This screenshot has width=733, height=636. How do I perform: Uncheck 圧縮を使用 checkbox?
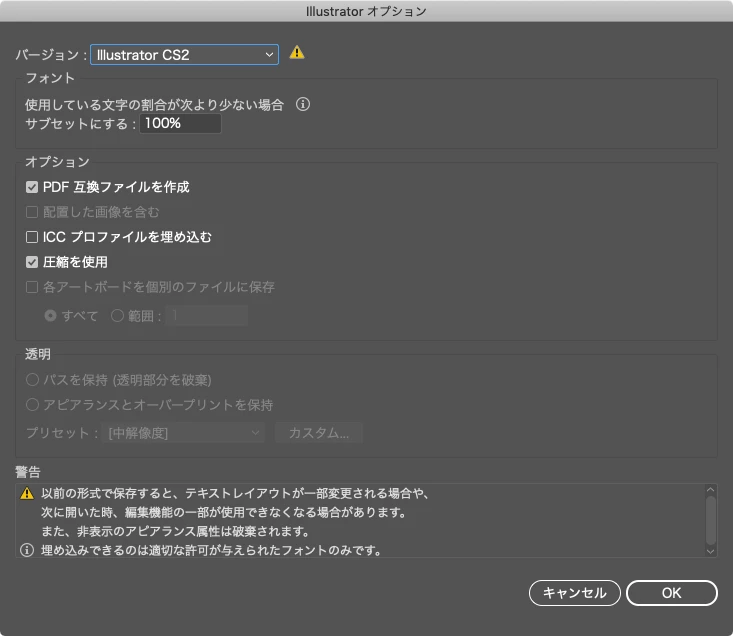click(x=32, y=262)
